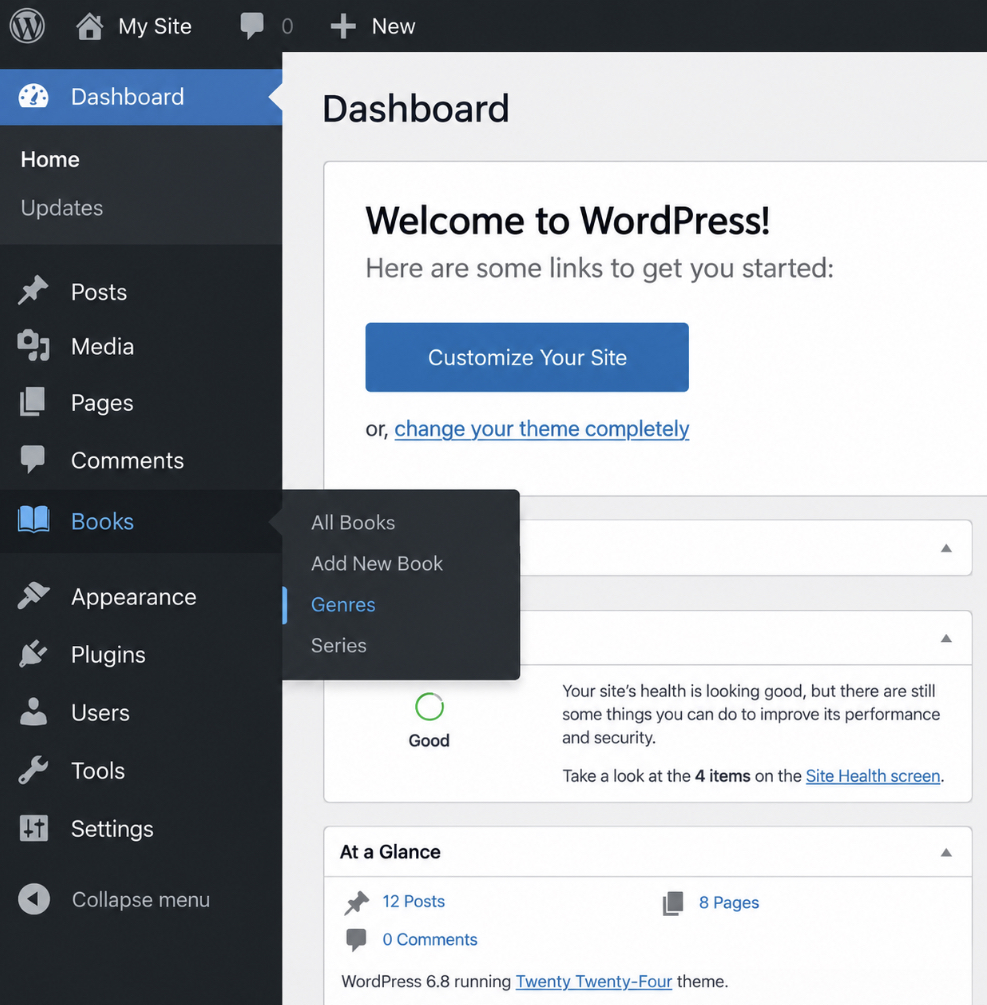
Task: Click the Dashboard gauge icon
Action: pos(33,97)
